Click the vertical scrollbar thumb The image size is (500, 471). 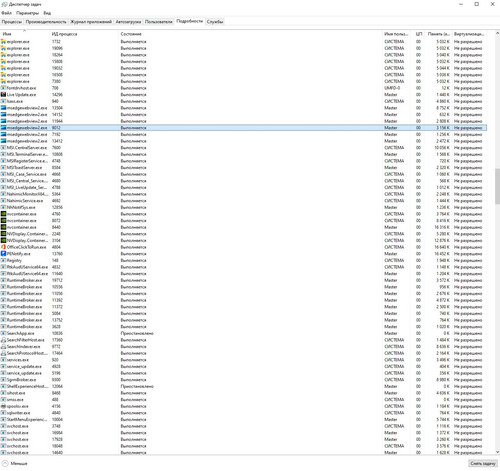point(497,186)
